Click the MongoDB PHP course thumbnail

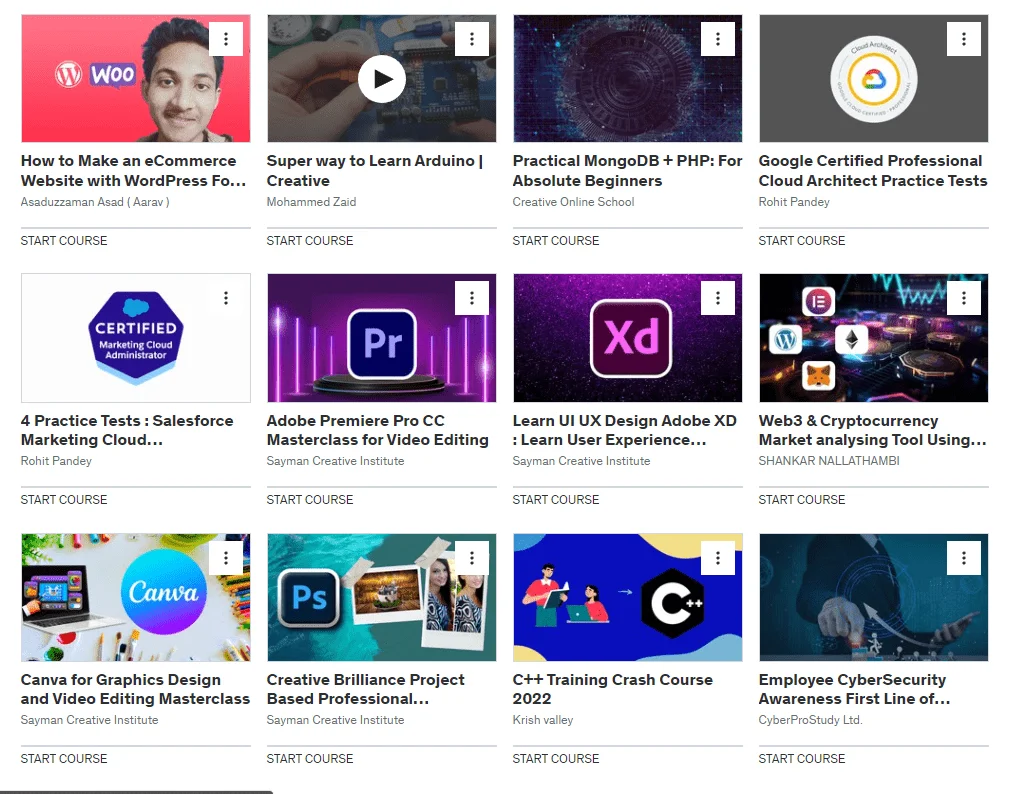[627, 79]
